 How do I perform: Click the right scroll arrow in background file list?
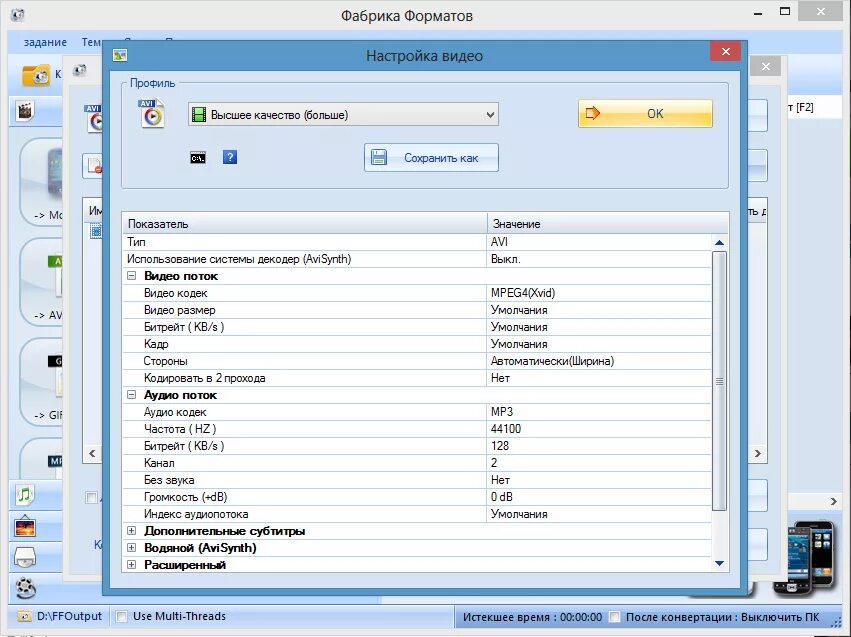tap(758, 453)
